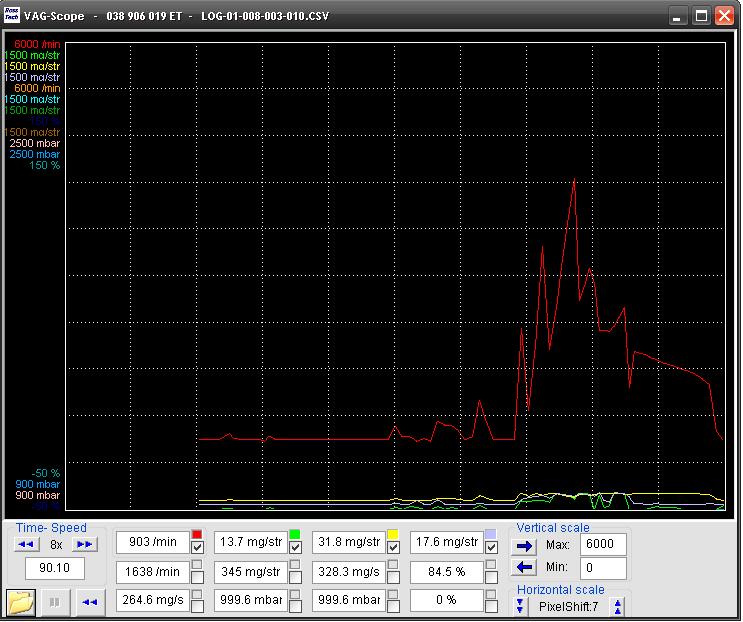
Task: Slow down playback with Time-Speed rewind arrows
Action: 26,544
